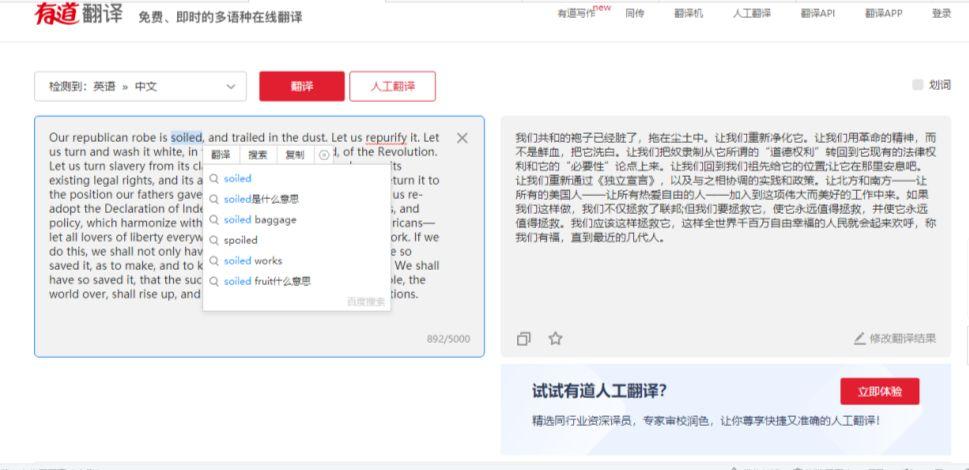Viewport: 969px width, 470px height.
Task: Click the pencil edit translation icon
Action: click(860, 338)
